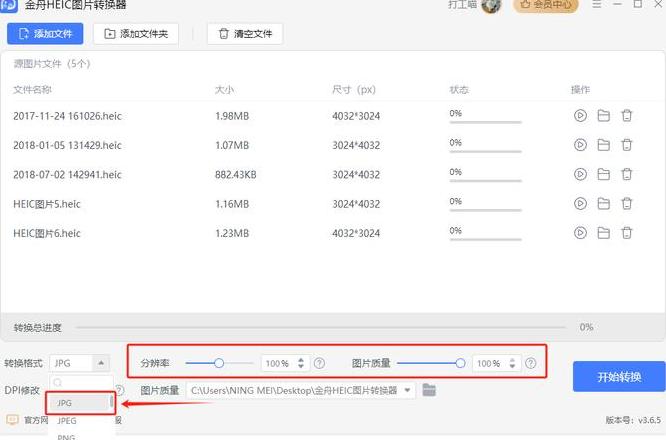Click the image quality help question-mark icon
The image size is (666, 440).
pyautogui.click(x=531, y=363)
